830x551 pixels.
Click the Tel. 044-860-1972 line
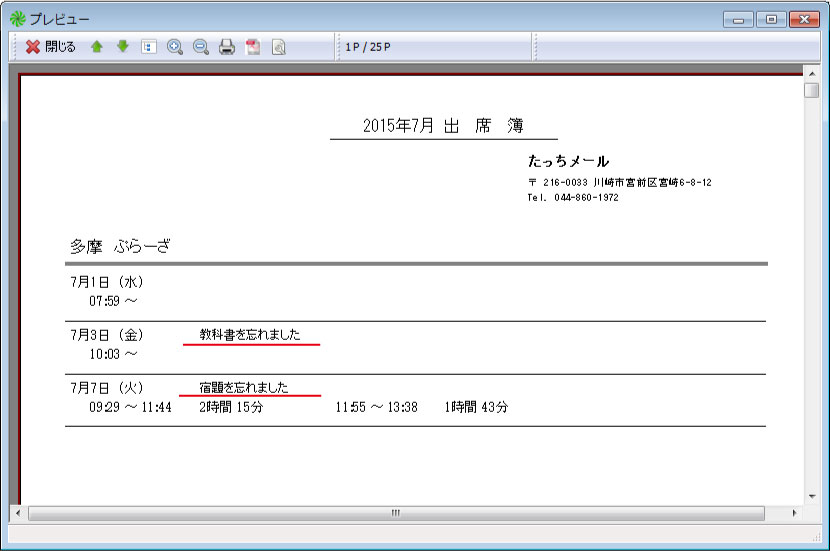[x=573, y=197]
